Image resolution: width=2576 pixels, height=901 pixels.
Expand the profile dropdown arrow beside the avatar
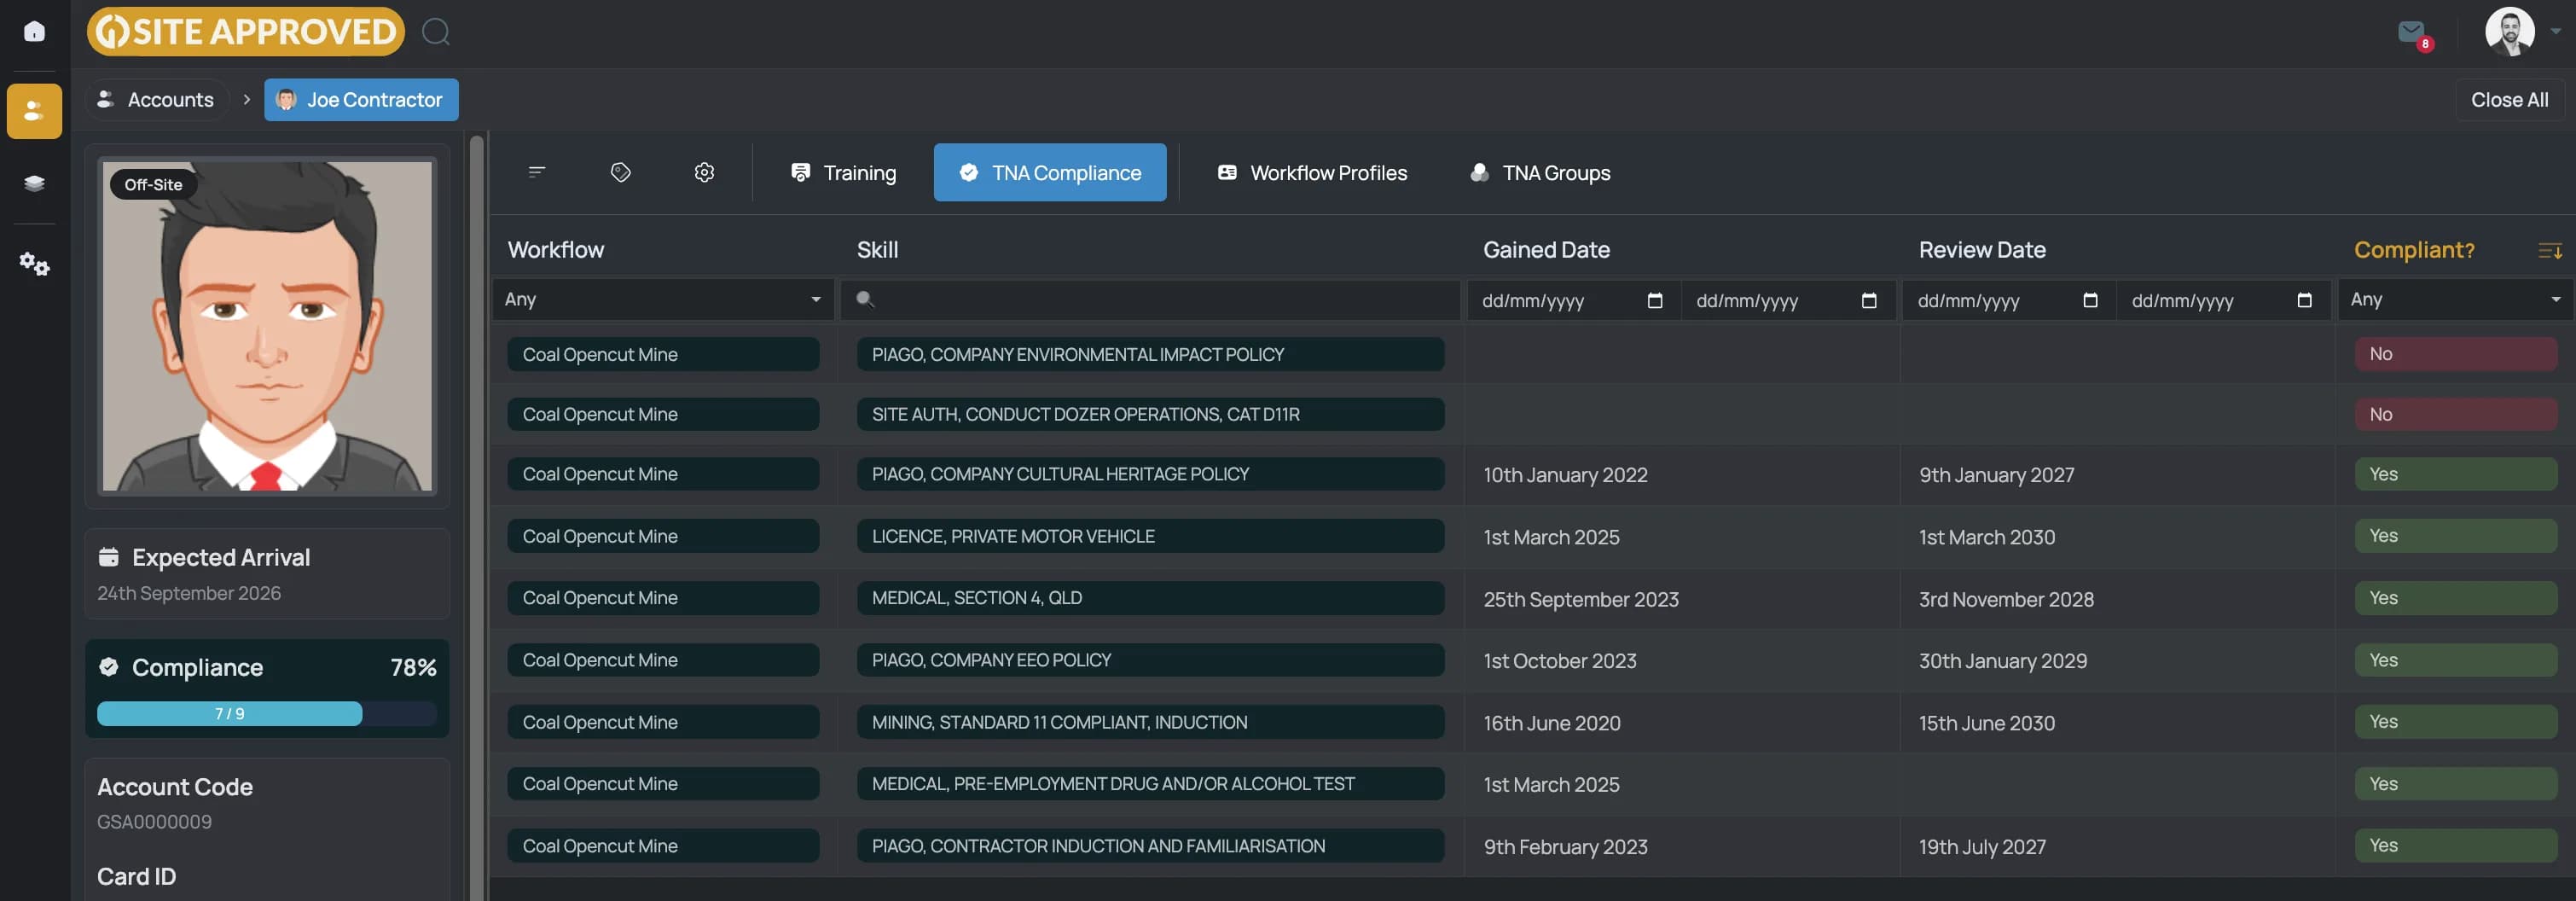tap(2555, 31)
